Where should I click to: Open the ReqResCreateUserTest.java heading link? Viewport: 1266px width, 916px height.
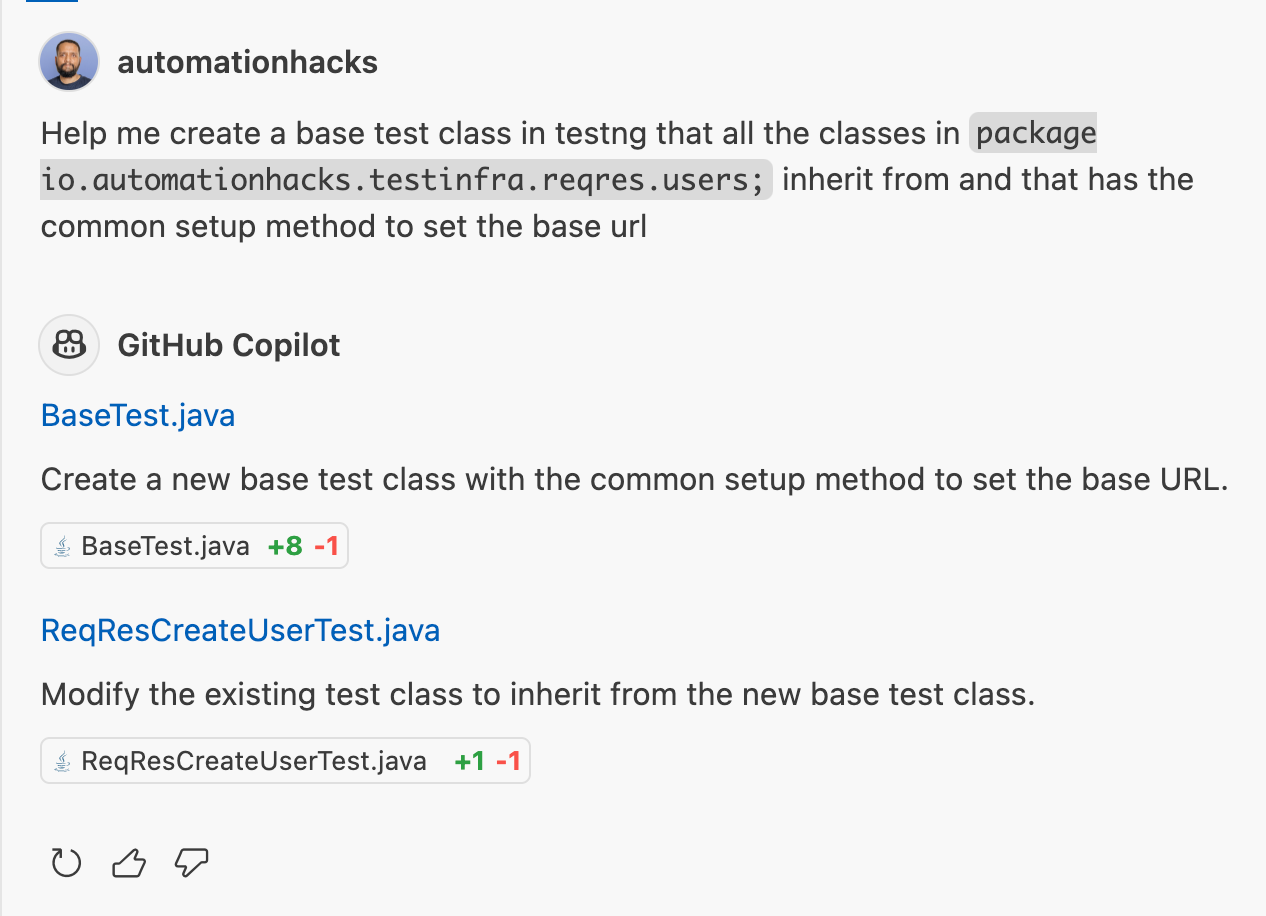pyautogui.click(x=240, y=630)
